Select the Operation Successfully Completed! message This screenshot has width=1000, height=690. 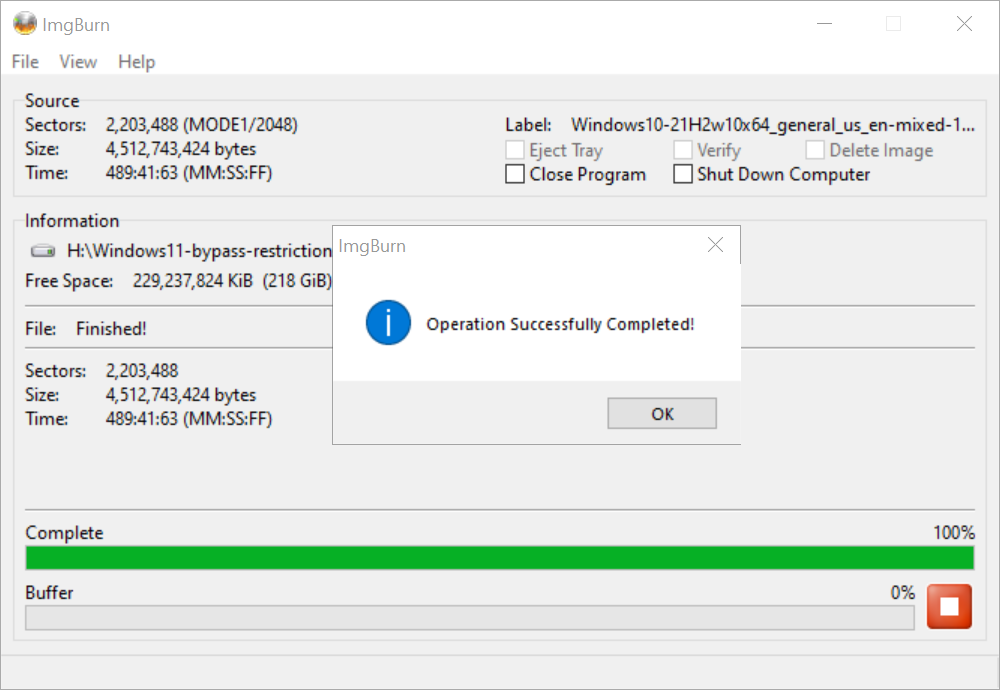(x=560, y=324)
